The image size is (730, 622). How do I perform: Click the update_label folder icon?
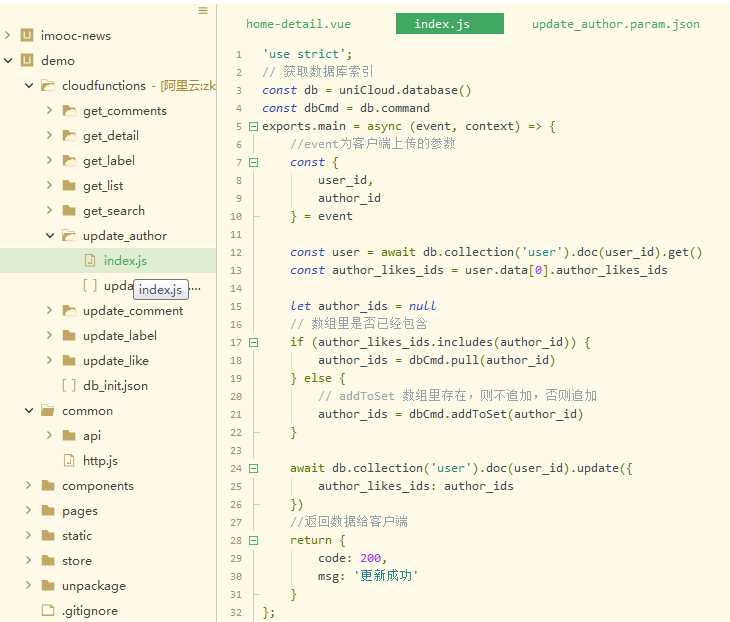[x=69, y=335]
